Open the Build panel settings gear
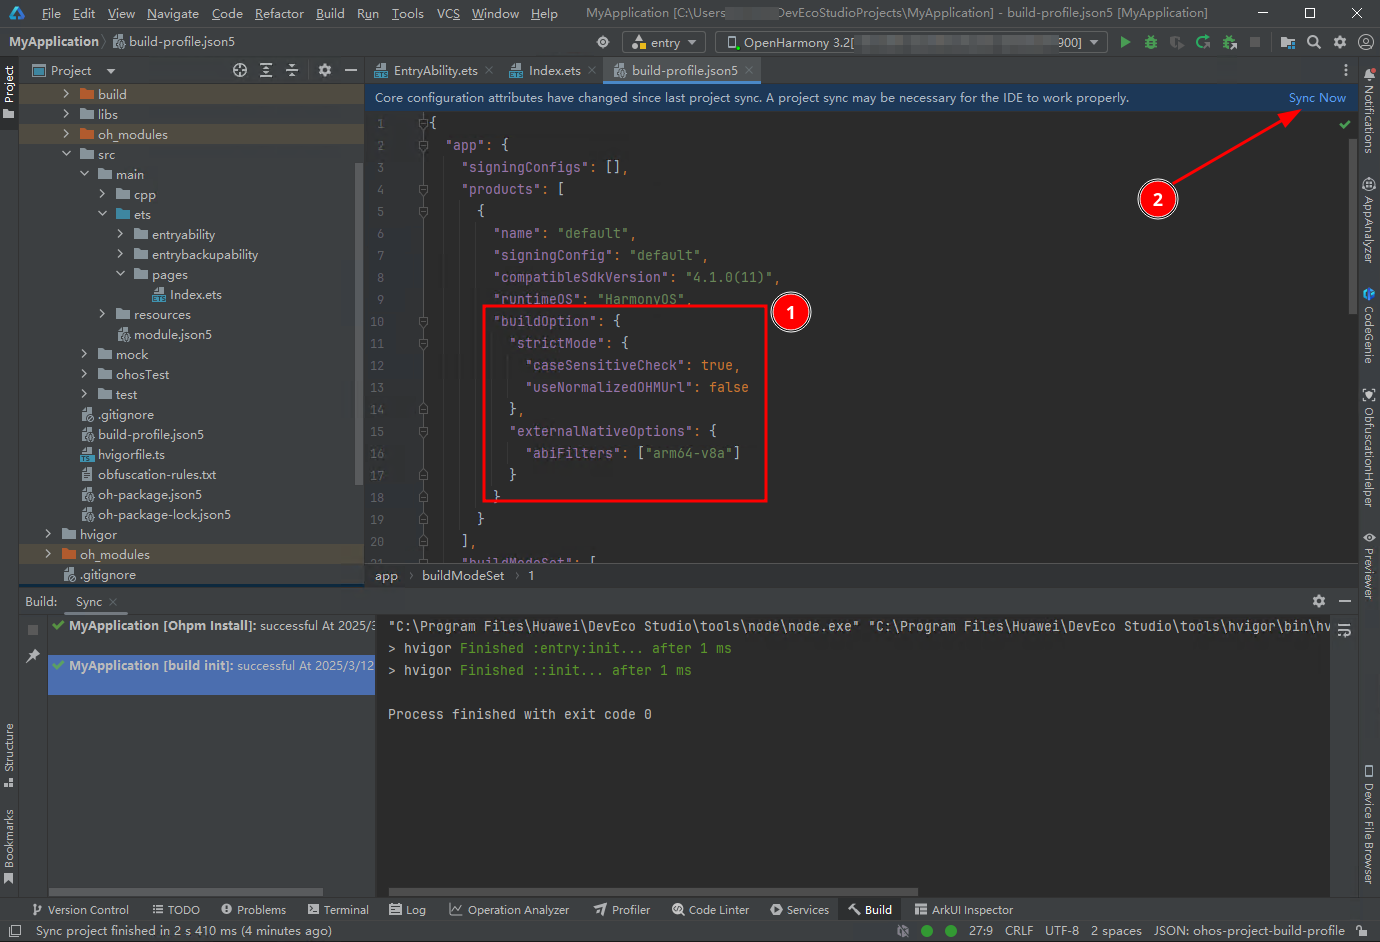This screenshot has width=1380, height=942. click(x=1318, y=601)
